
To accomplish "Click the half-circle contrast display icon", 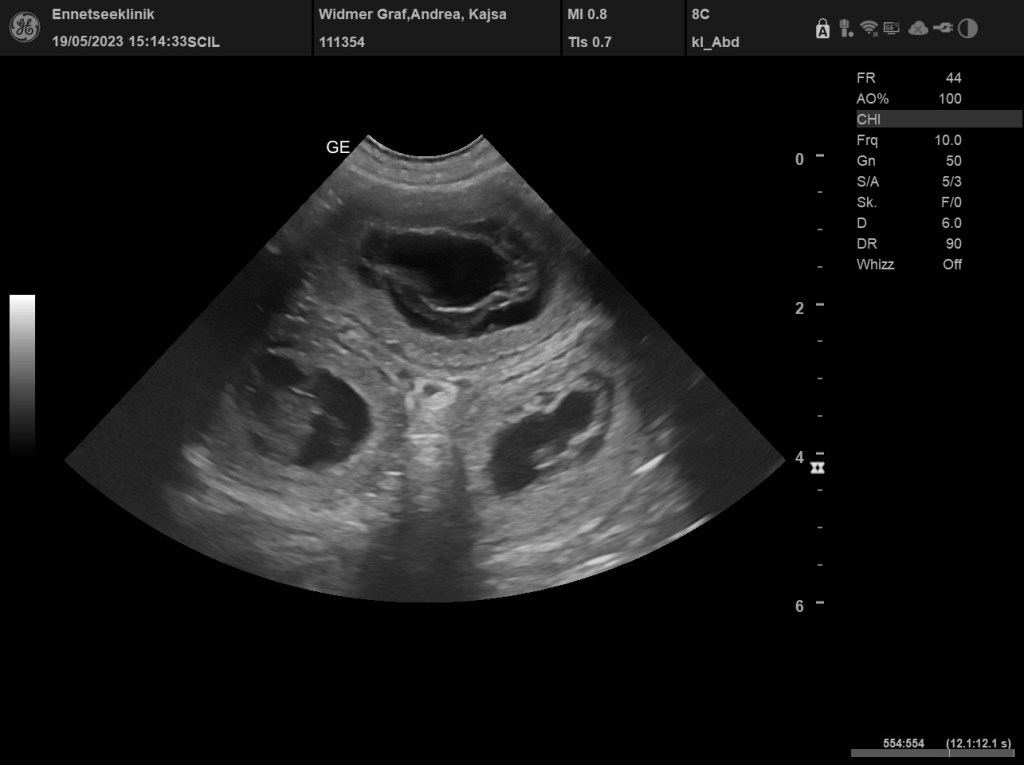I will coord(967,28).
